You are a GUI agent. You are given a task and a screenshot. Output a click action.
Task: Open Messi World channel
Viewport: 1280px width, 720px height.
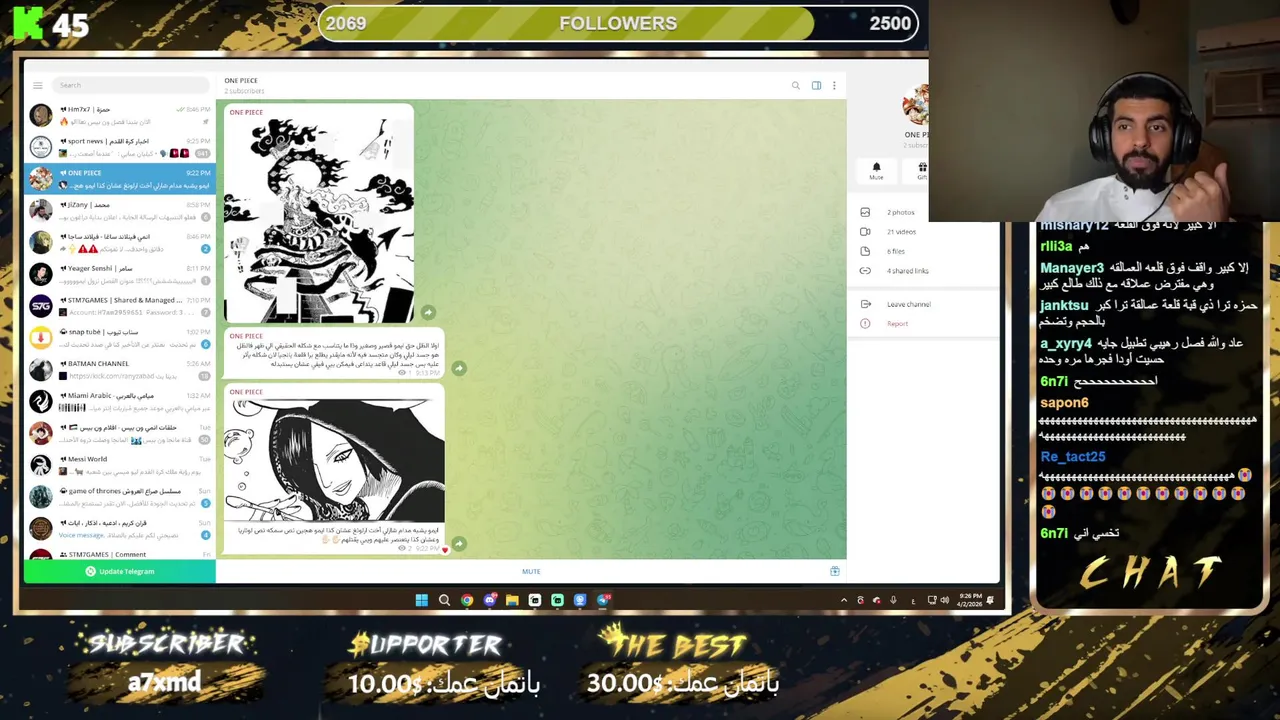point(120,465)
